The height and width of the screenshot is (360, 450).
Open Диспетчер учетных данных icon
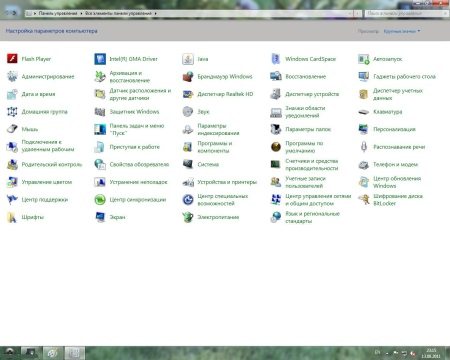[364, 94]
